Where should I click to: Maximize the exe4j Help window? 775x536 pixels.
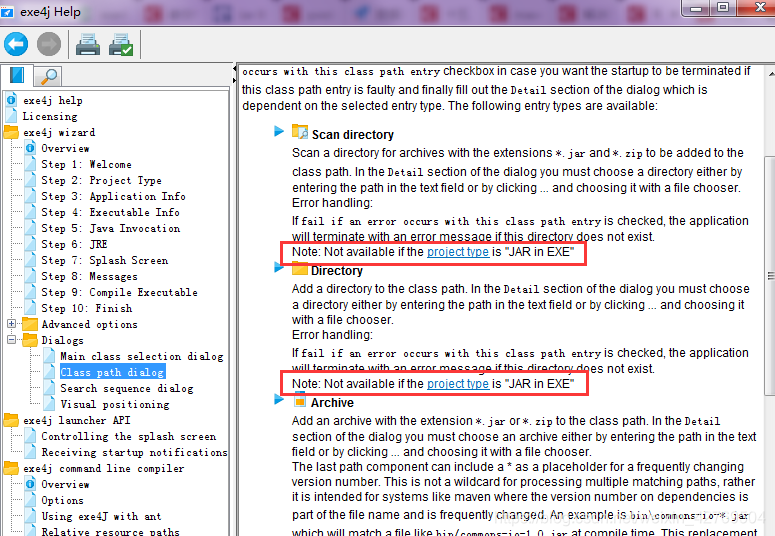click(723, 7)
